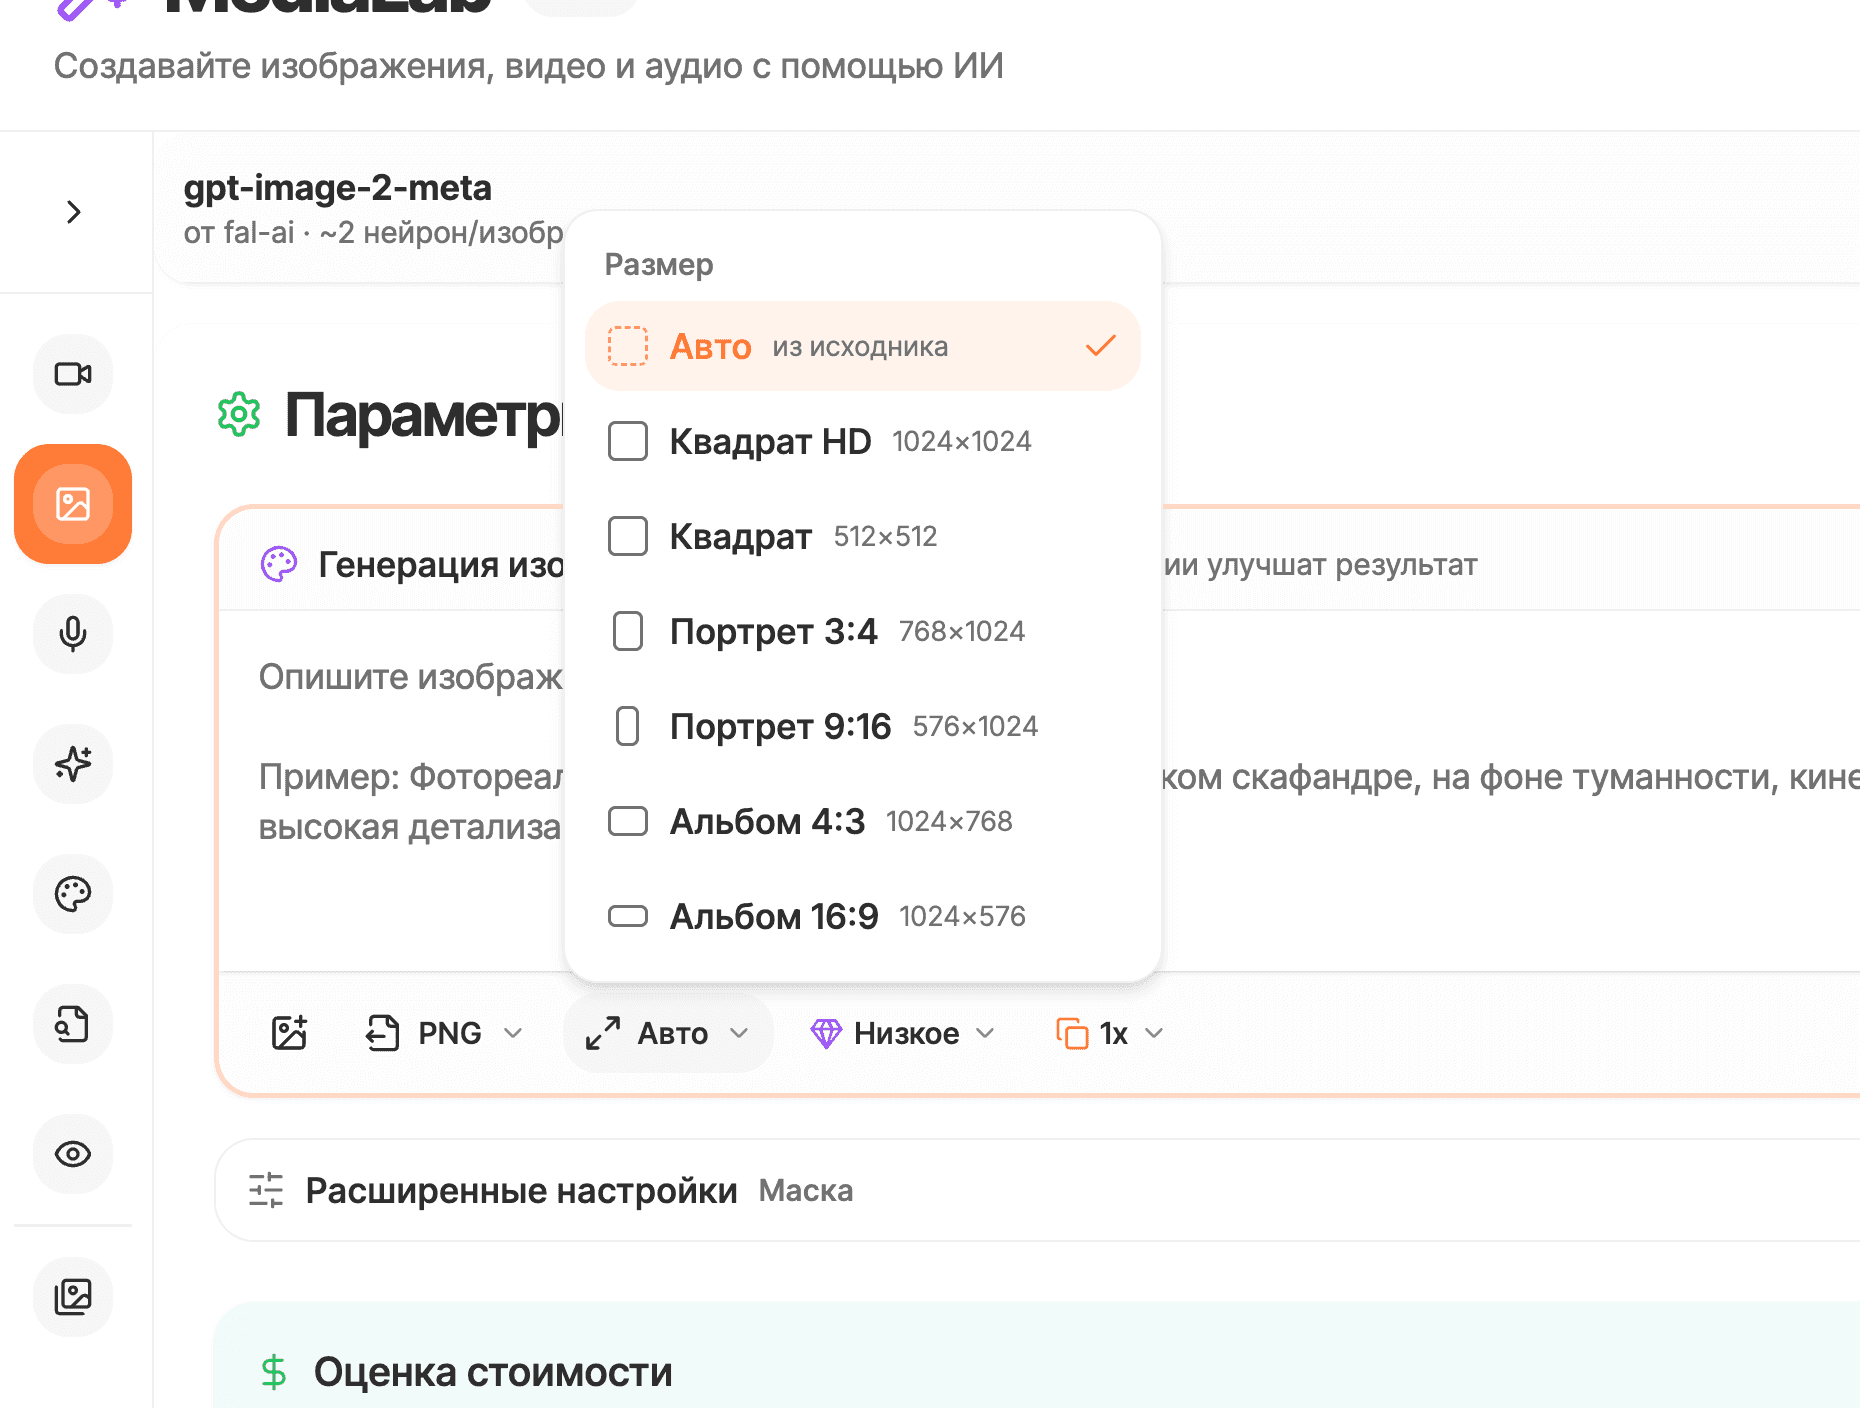Select Альбом 16:9 1024×576 size

point(863,916)
